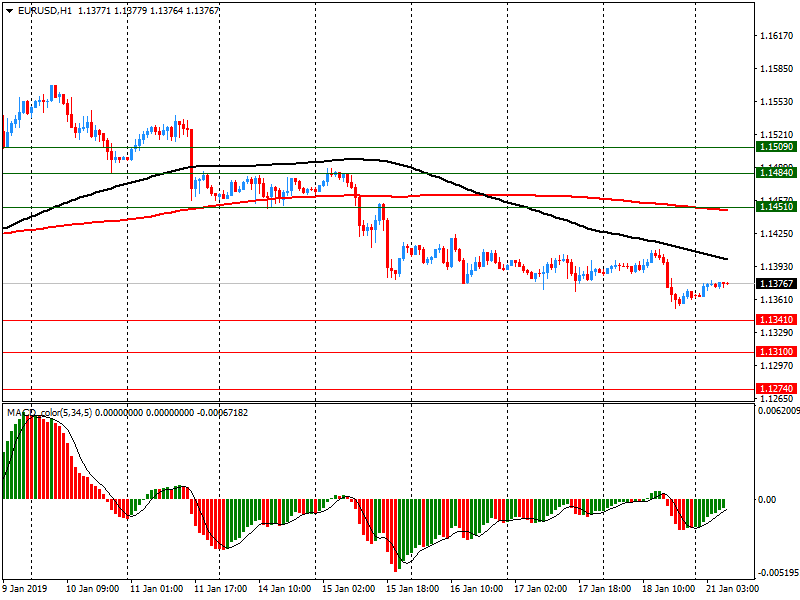The height and width of the screenshot is (600, 800).
Task: Click the 1.15530 price axis value
Action: [777, 102]
